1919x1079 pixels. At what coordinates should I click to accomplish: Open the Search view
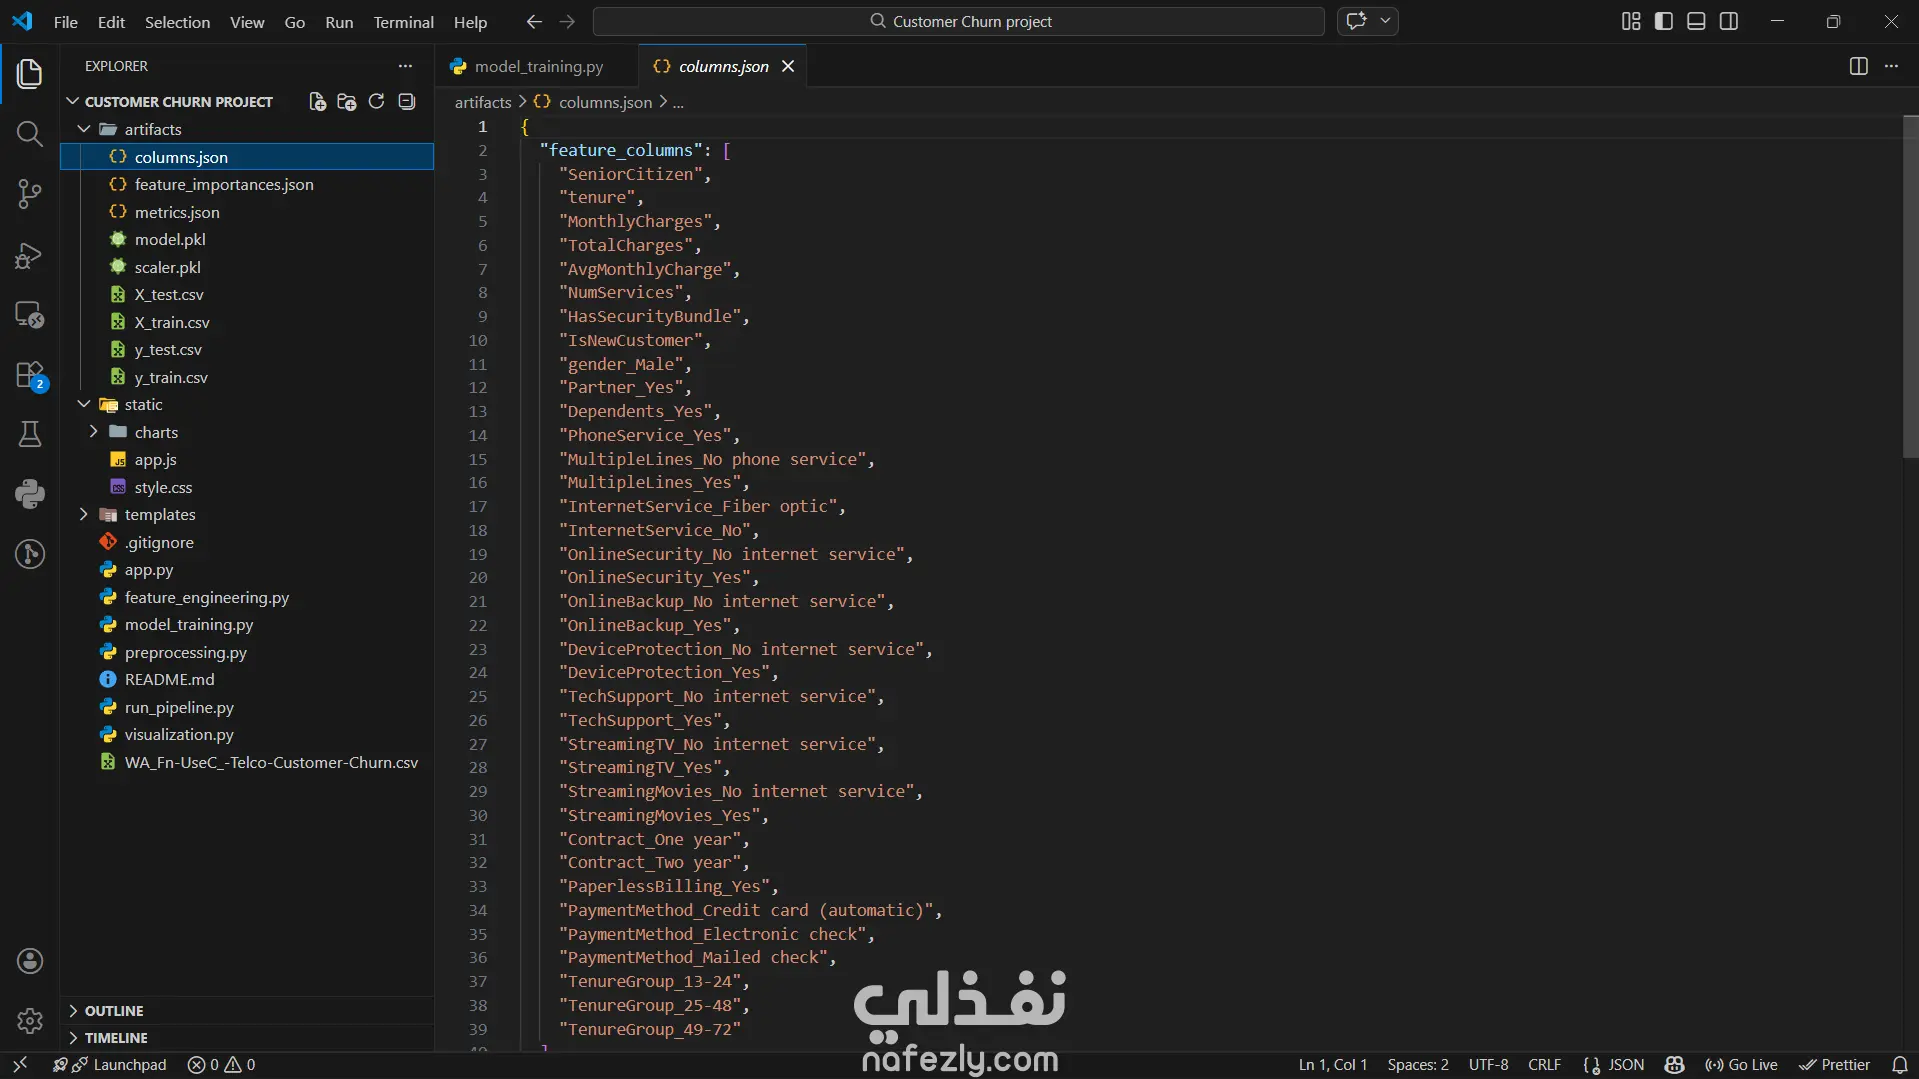(x=30, y=133)
